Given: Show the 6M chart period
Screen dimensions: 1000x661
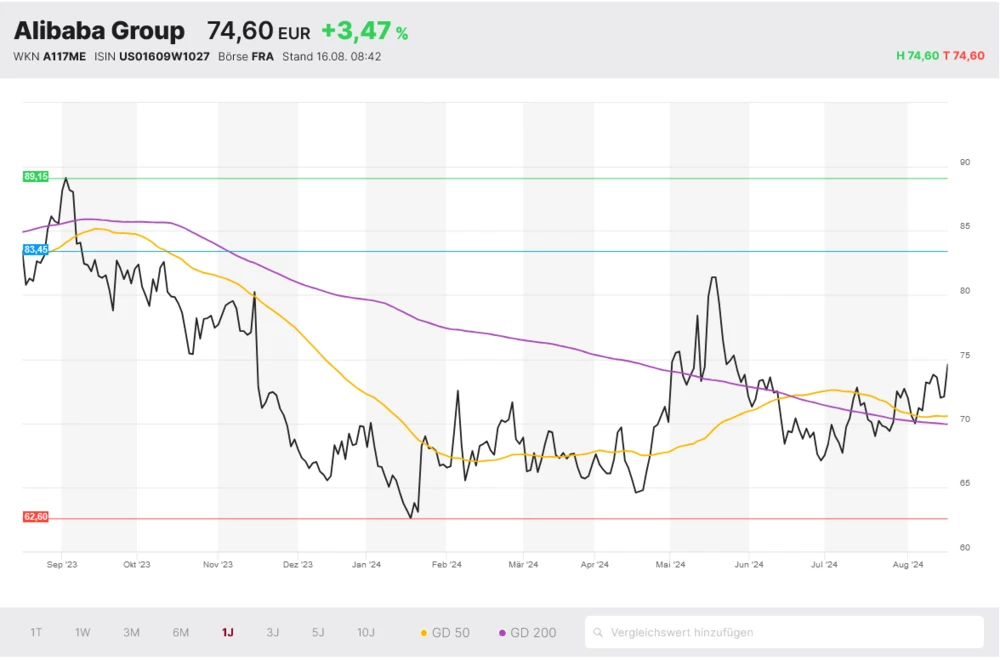Looking at the screenshot, I should (x=180, y=632).
